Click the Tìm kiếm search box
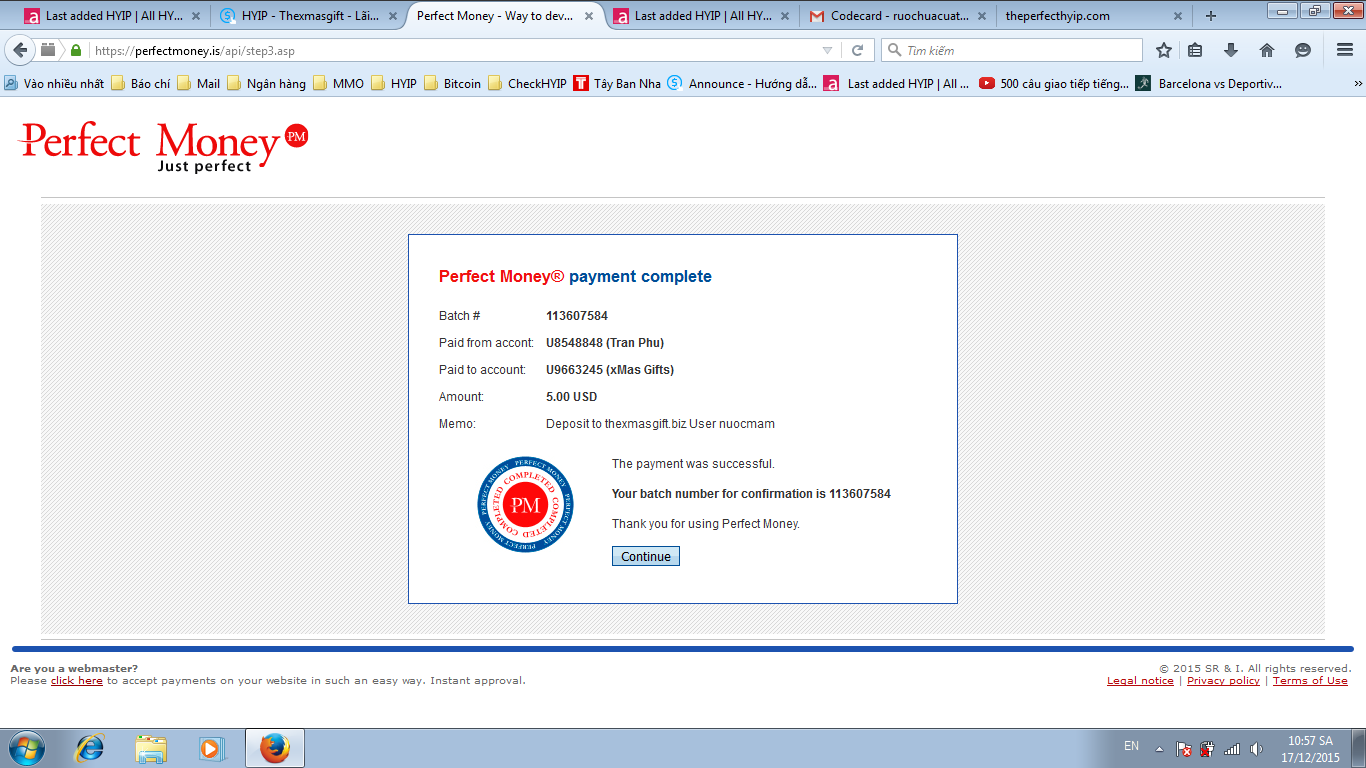Screen dimensions: 1366x768 (1011, 50)
